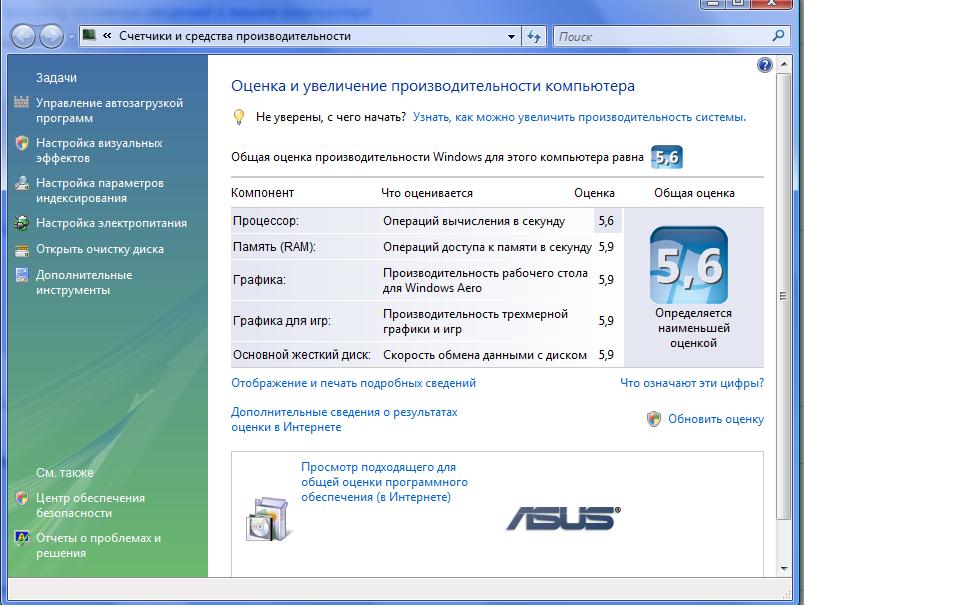Click the shield icon beside Настройка визуальных эффектов
This screenshot has width=960, height=607.
(x=22, y=143)
